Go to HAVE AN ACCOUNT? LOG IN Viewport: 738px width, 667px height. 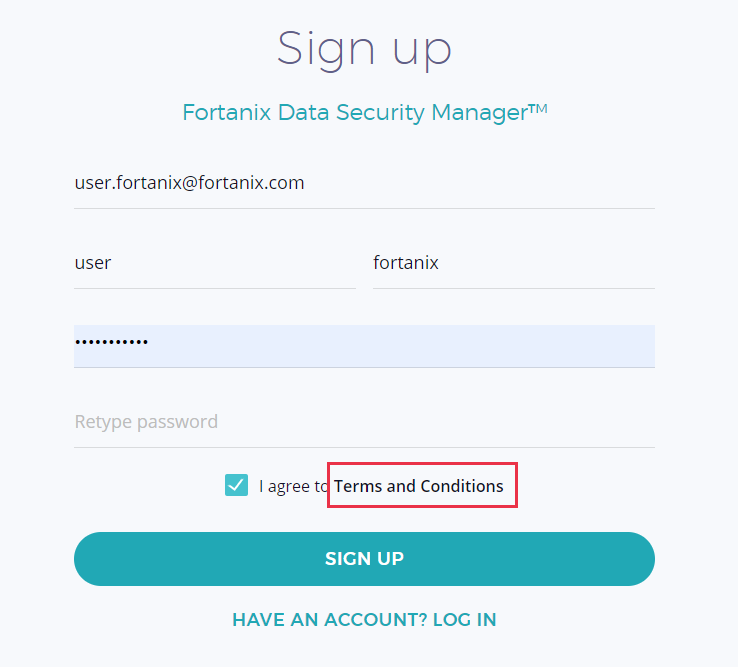click(364, 620)
